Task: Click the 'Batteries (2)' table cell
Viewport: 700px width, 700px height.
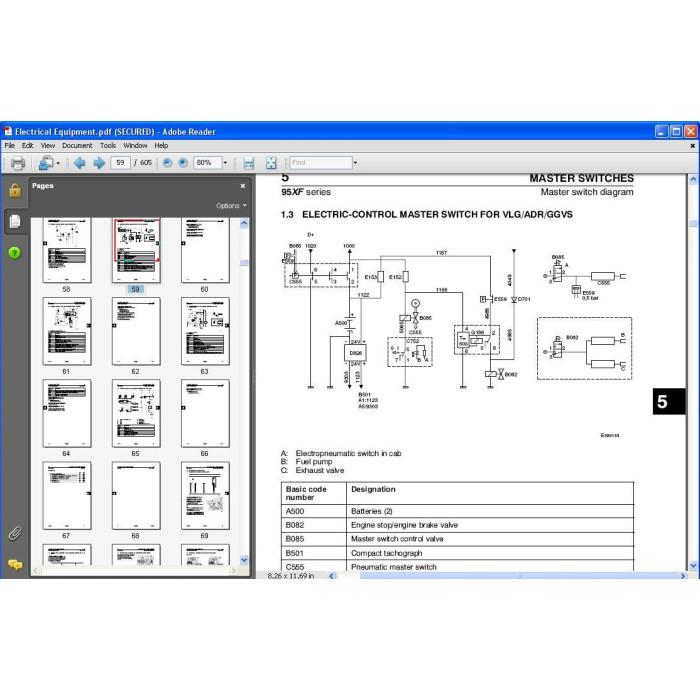Action: click(490, 511)
